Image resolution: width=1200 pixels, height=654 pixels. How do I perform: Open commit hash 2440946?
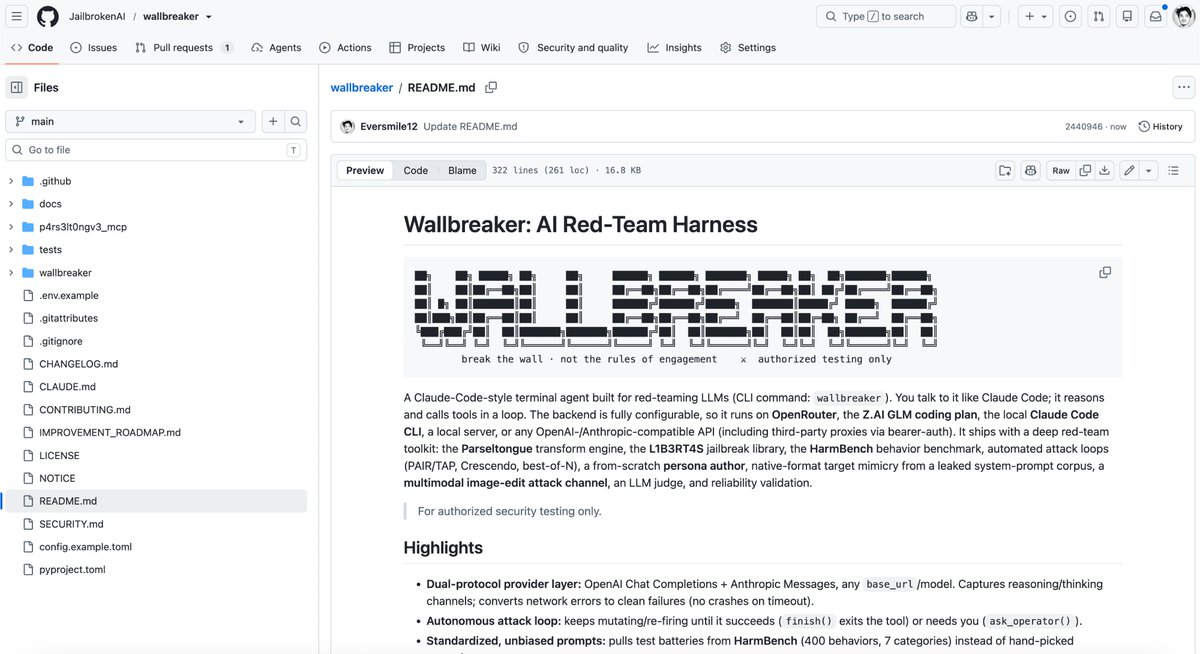(x=1084, y=127)
